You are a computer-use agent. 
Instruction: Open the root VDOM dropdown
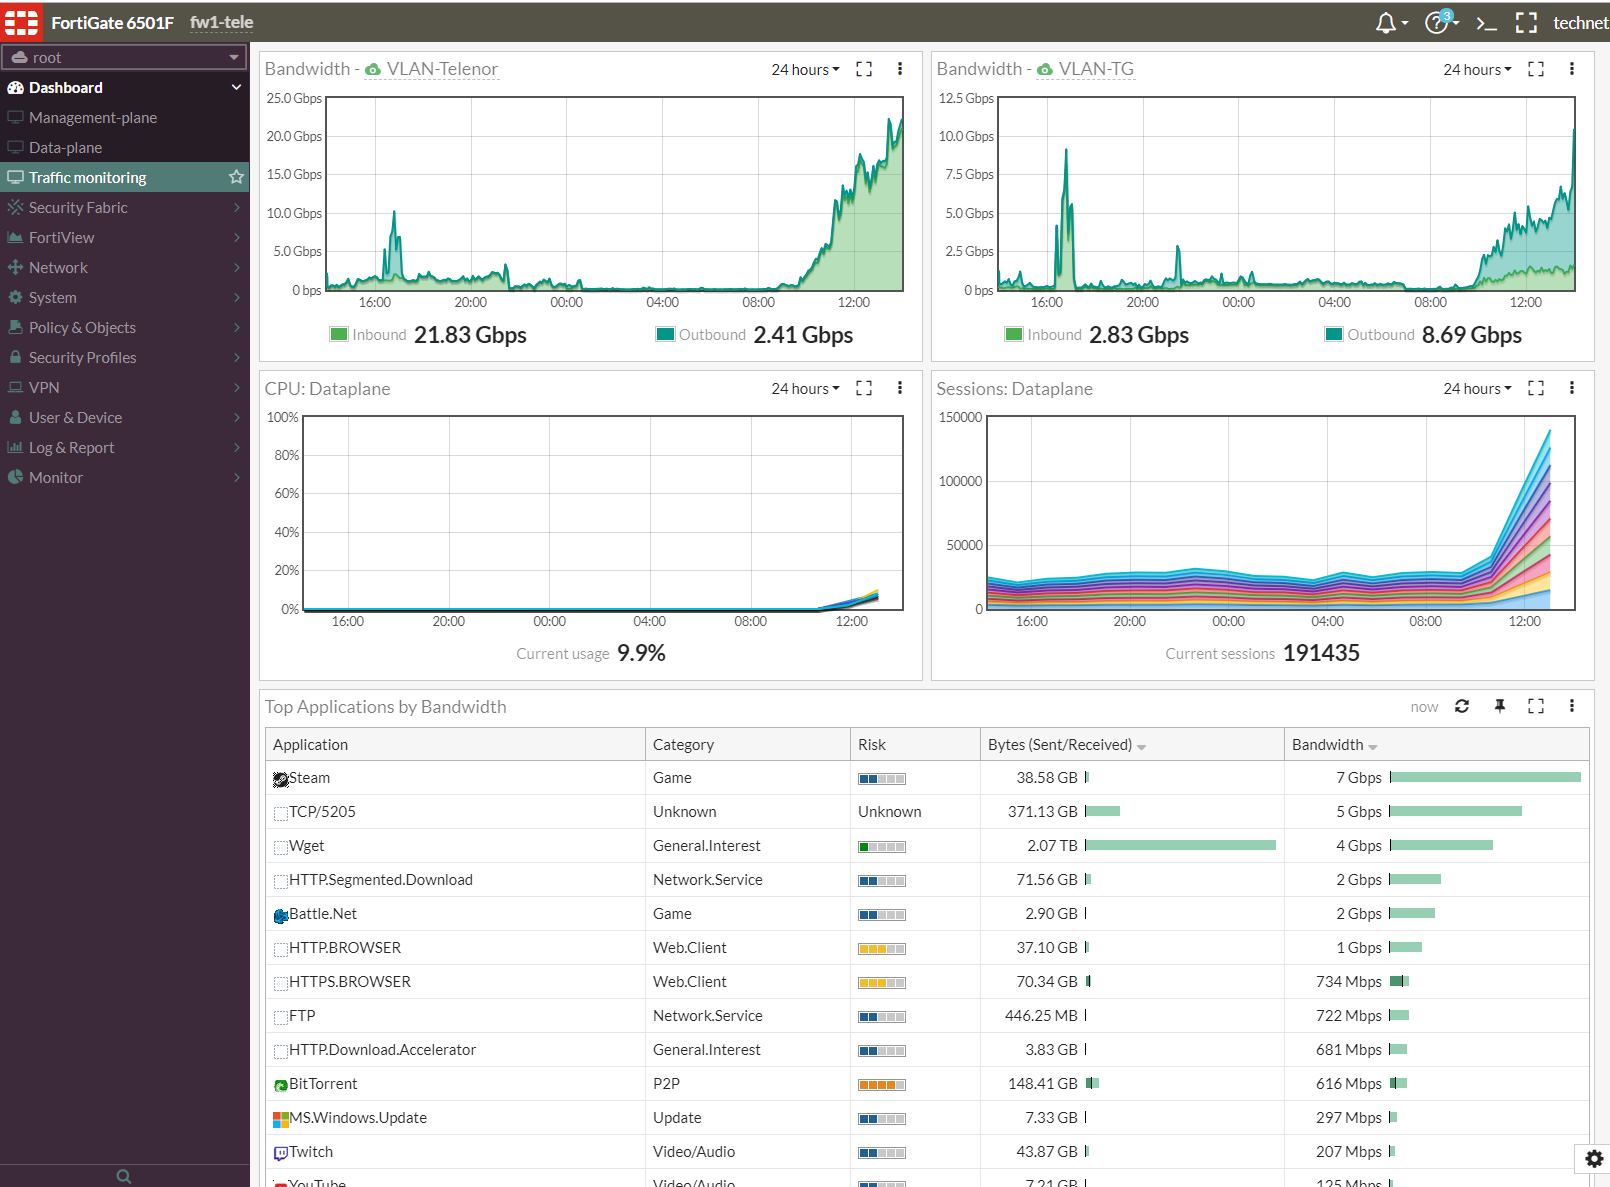(125, 57)
